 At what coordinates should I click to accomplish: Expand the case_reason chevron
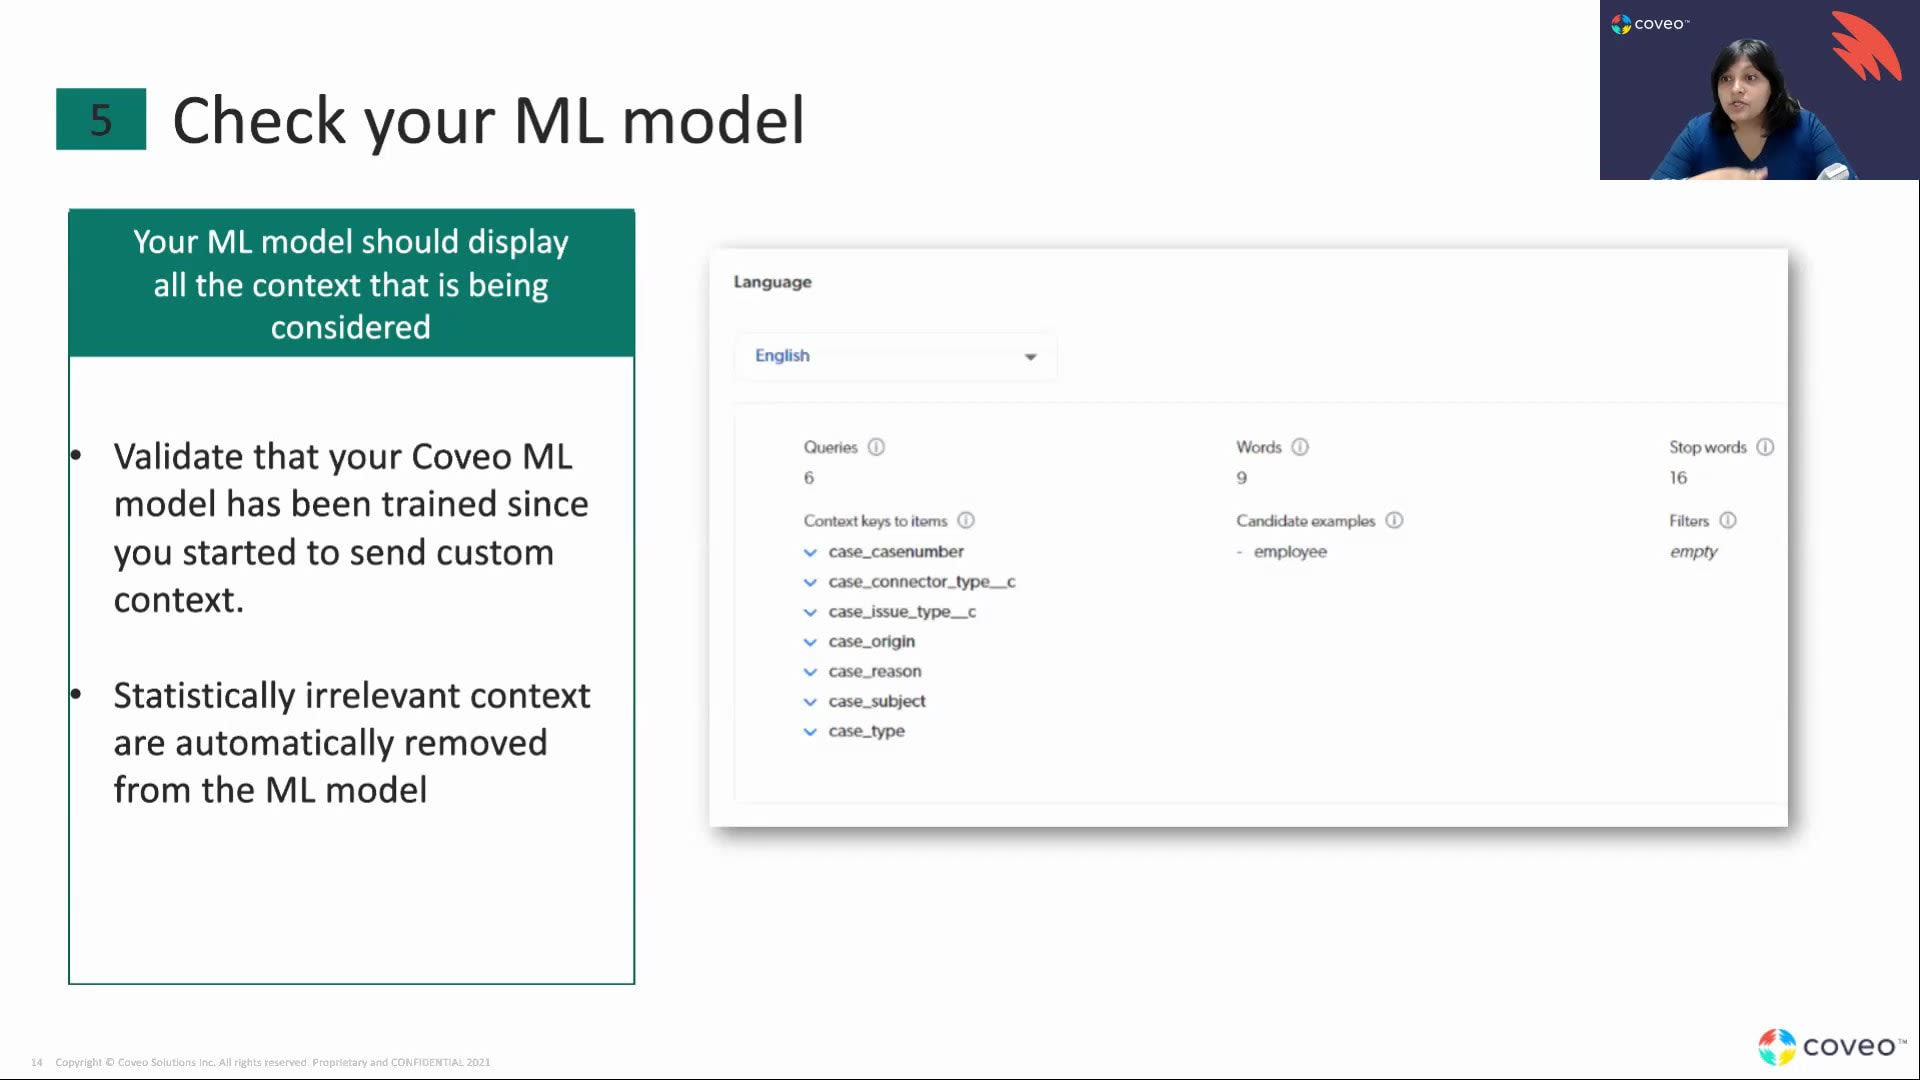click(x=810, y=672)
